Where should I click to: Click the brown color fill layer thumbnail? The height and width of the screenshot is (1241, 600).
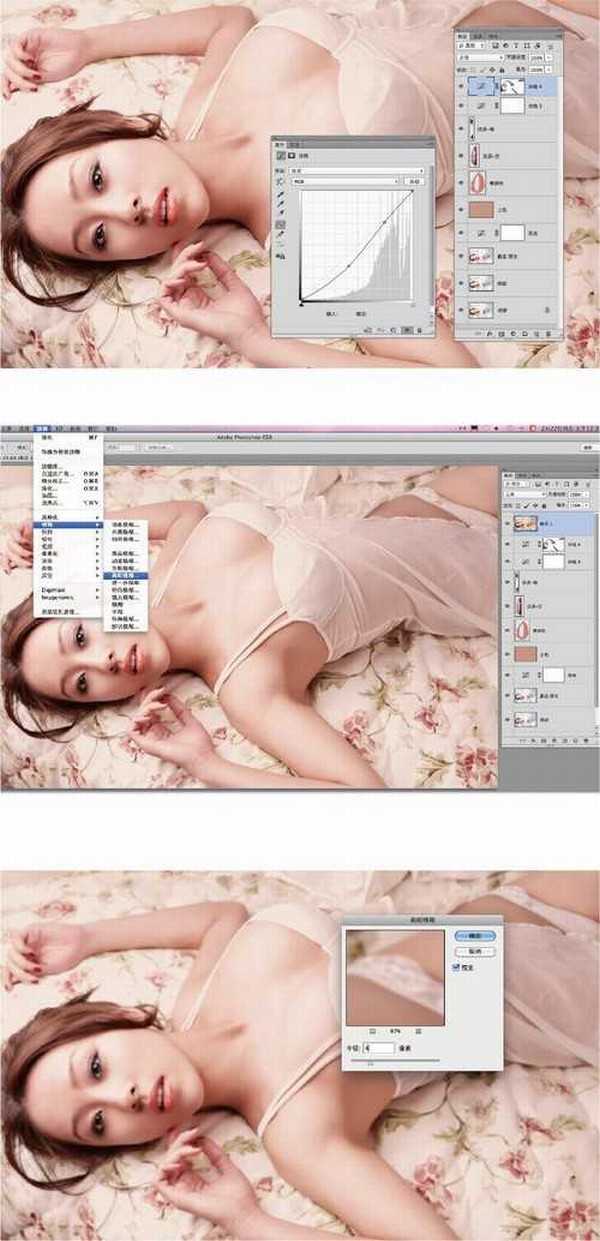coord(480,211)
